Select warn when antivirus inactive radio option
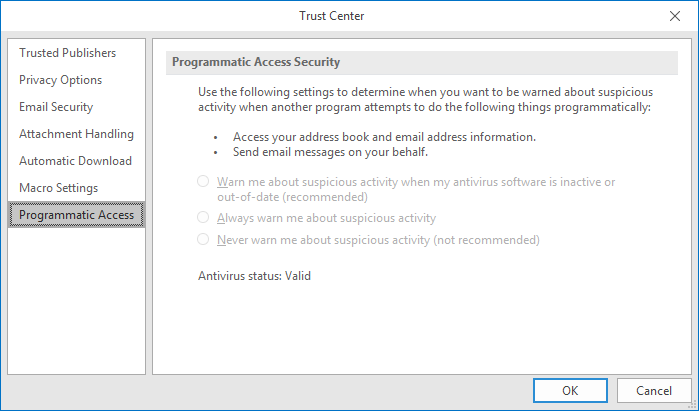 pos(203,181)
